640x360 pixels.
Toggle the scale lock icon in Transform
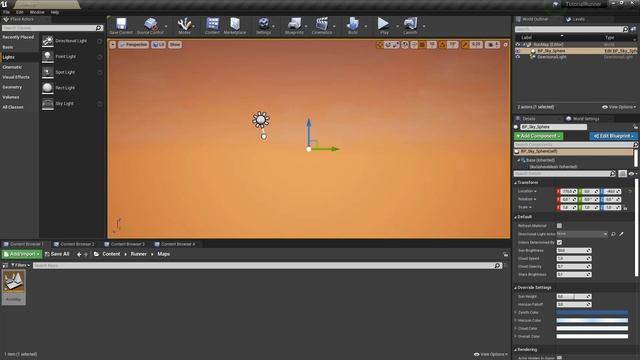[625, 208]
